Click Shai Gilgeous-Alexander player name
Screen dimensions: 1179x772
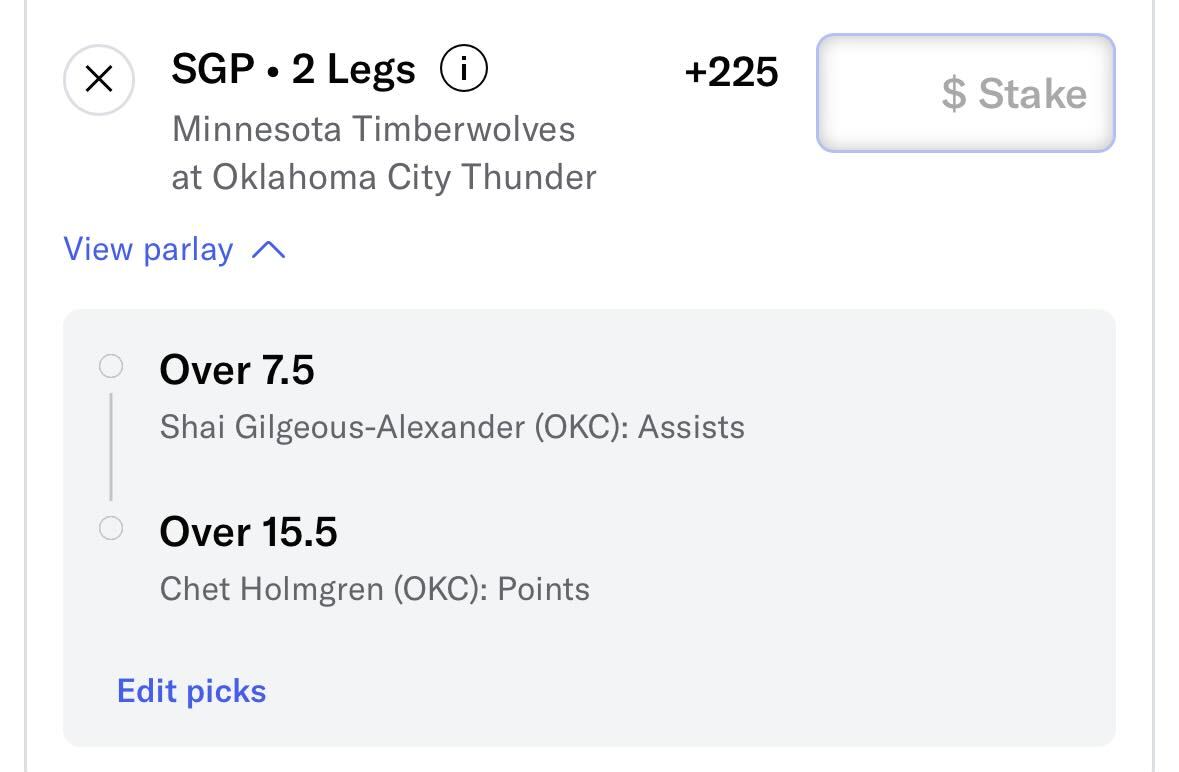[342, 427]
